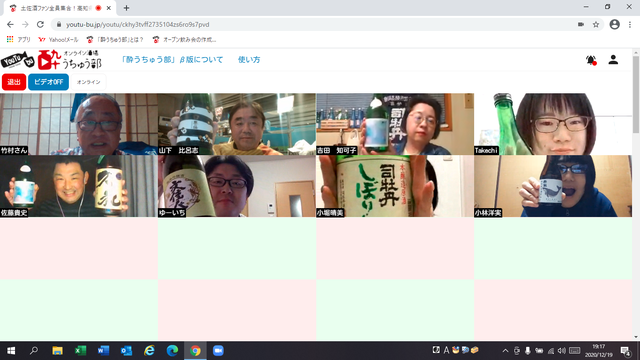
Task: Open Outlook from taskbar
Action: point(126,351)
